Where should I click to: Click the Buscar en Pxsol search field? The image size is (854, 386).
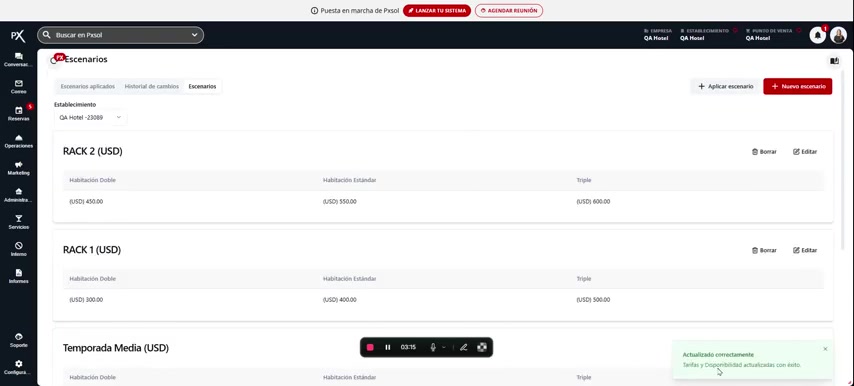120,35
